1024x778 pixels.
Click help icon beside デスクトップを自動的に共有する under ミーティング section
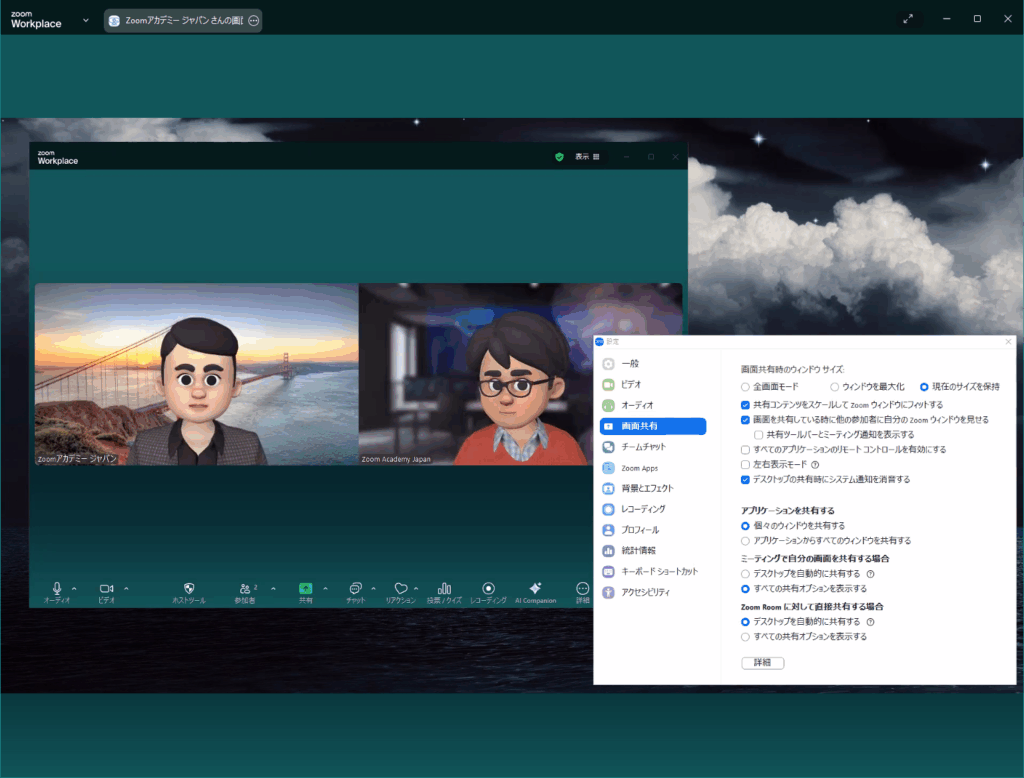click(x=871, y=574)
